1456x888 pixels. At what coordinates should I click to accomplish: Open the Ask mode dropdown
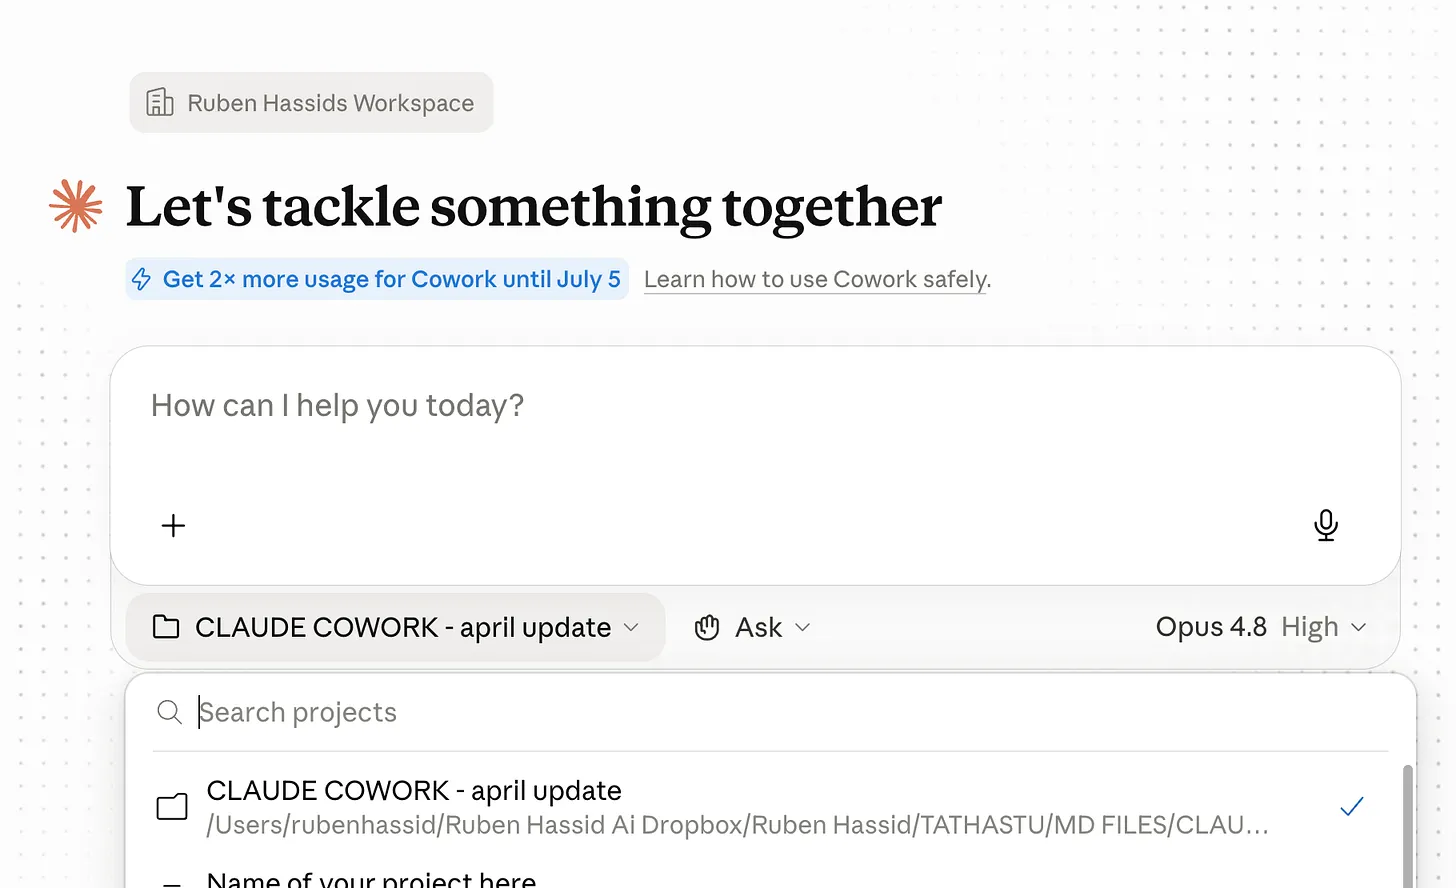(x=753, y=627)
